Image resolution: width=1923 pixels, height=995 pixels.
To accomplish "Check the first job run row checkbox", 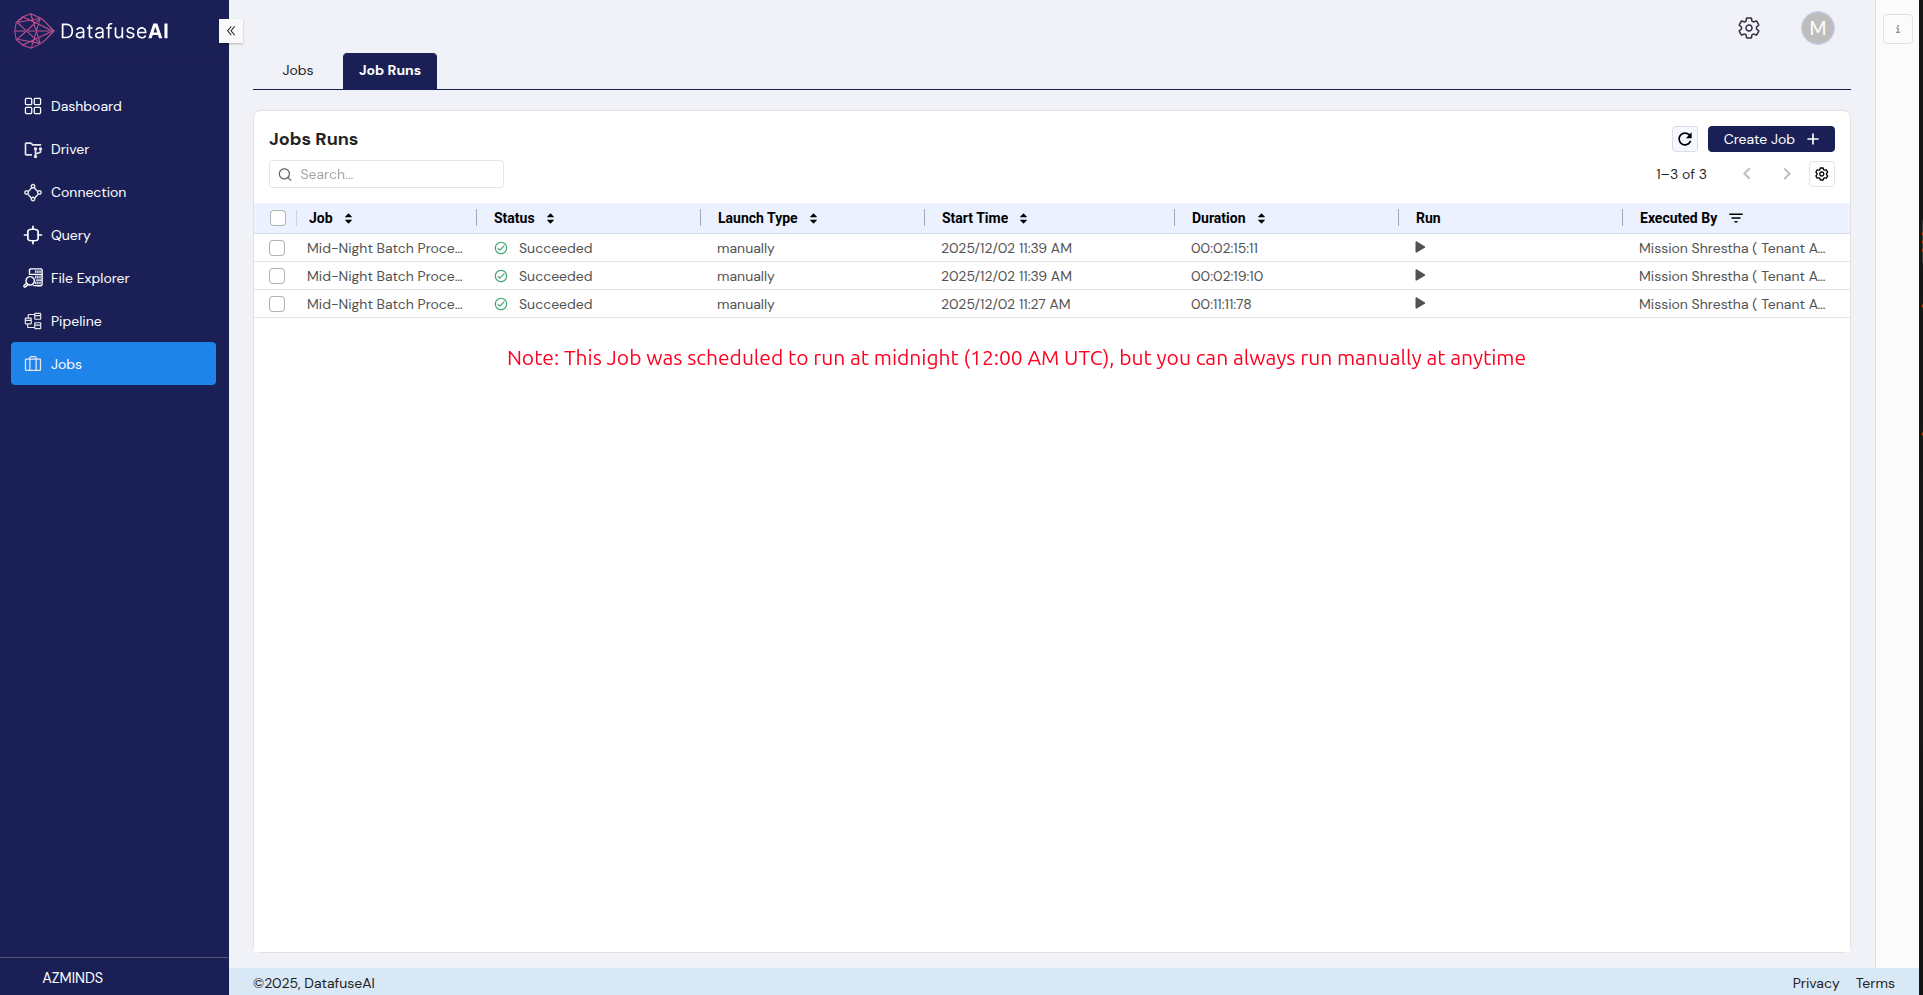I will pyautogui.click(x=277, y=248).
